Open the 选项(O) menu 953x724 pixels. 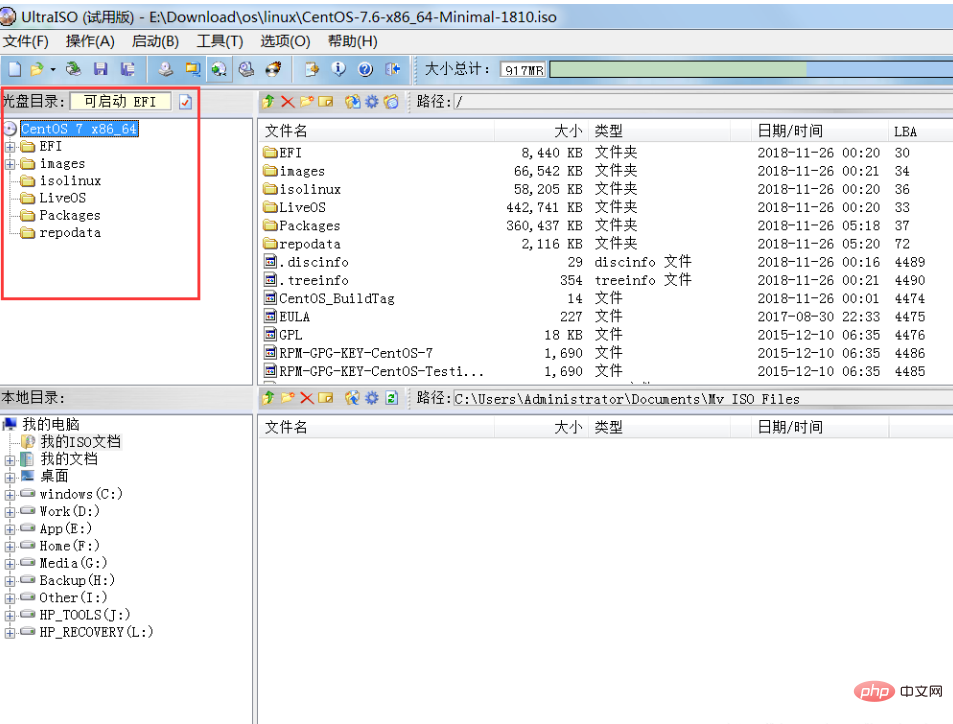pyautogui.click(x=285, y=41)
